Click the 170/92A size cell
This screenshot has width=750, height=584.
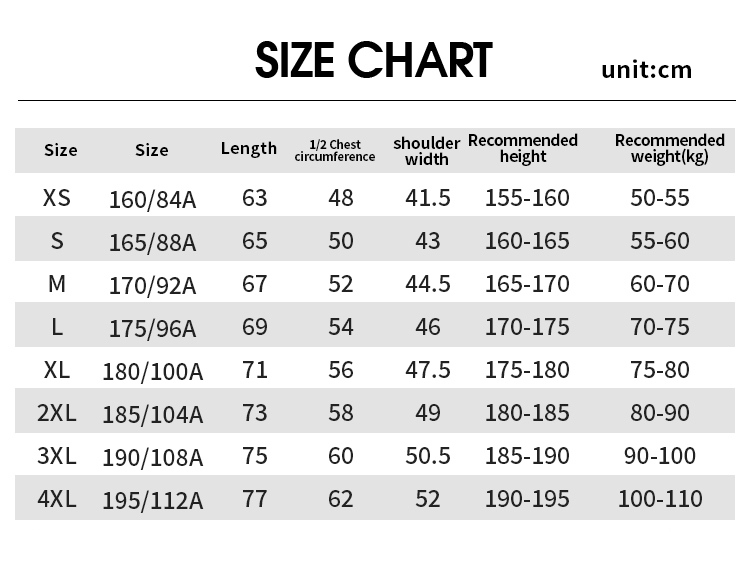pyautogui.click(x=153, y=285)
